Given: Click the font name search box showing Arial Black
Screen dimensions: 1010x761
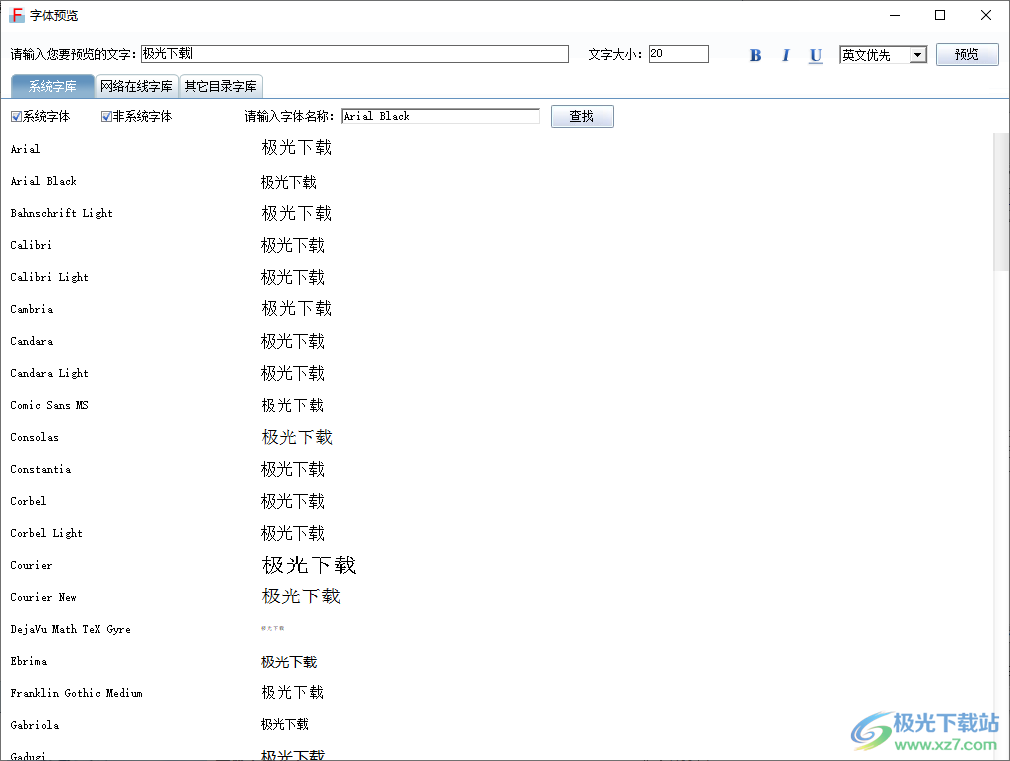Looking at the screenshot, I should pos(440,116).
